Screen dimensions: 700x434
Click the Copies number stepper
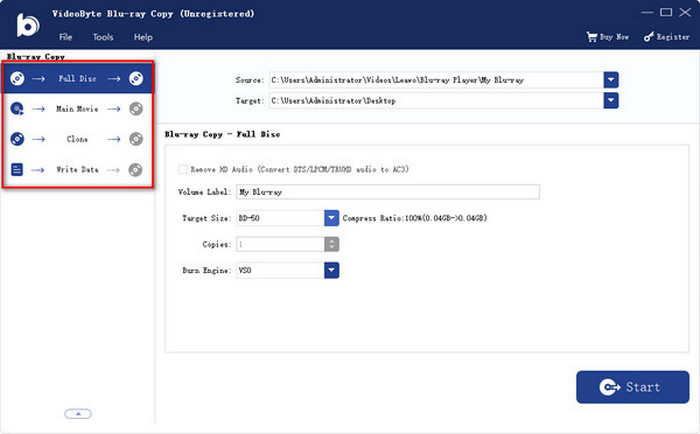coord(331,244)
